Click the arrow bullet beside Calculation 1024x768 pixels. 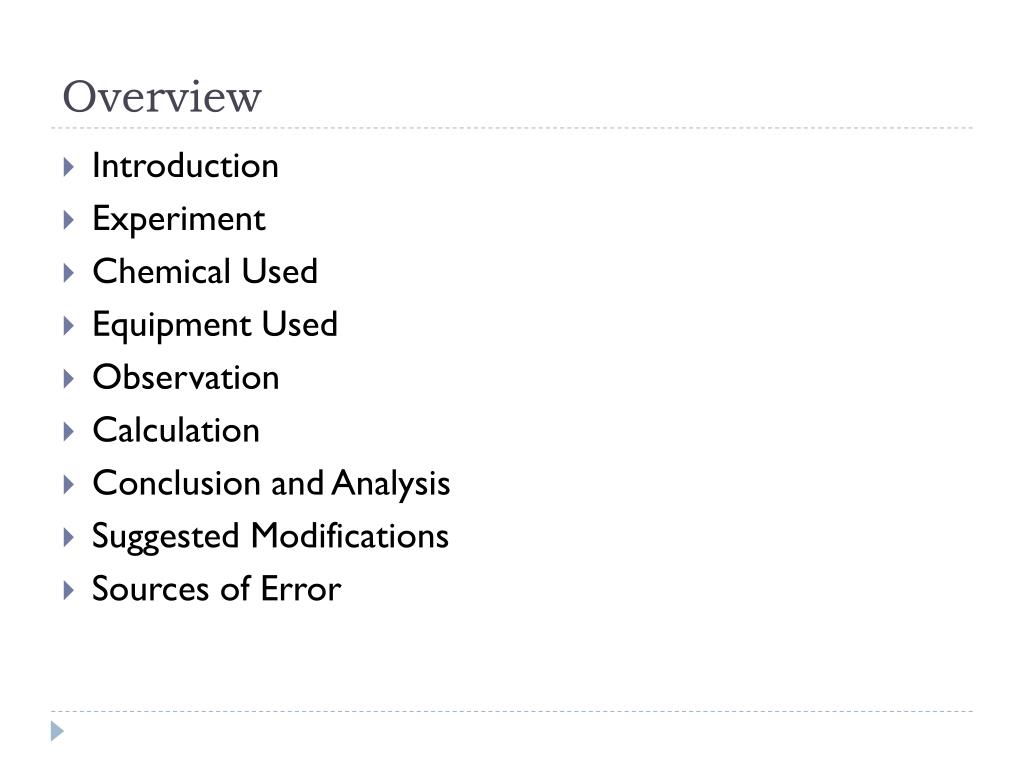coord(69,432)
